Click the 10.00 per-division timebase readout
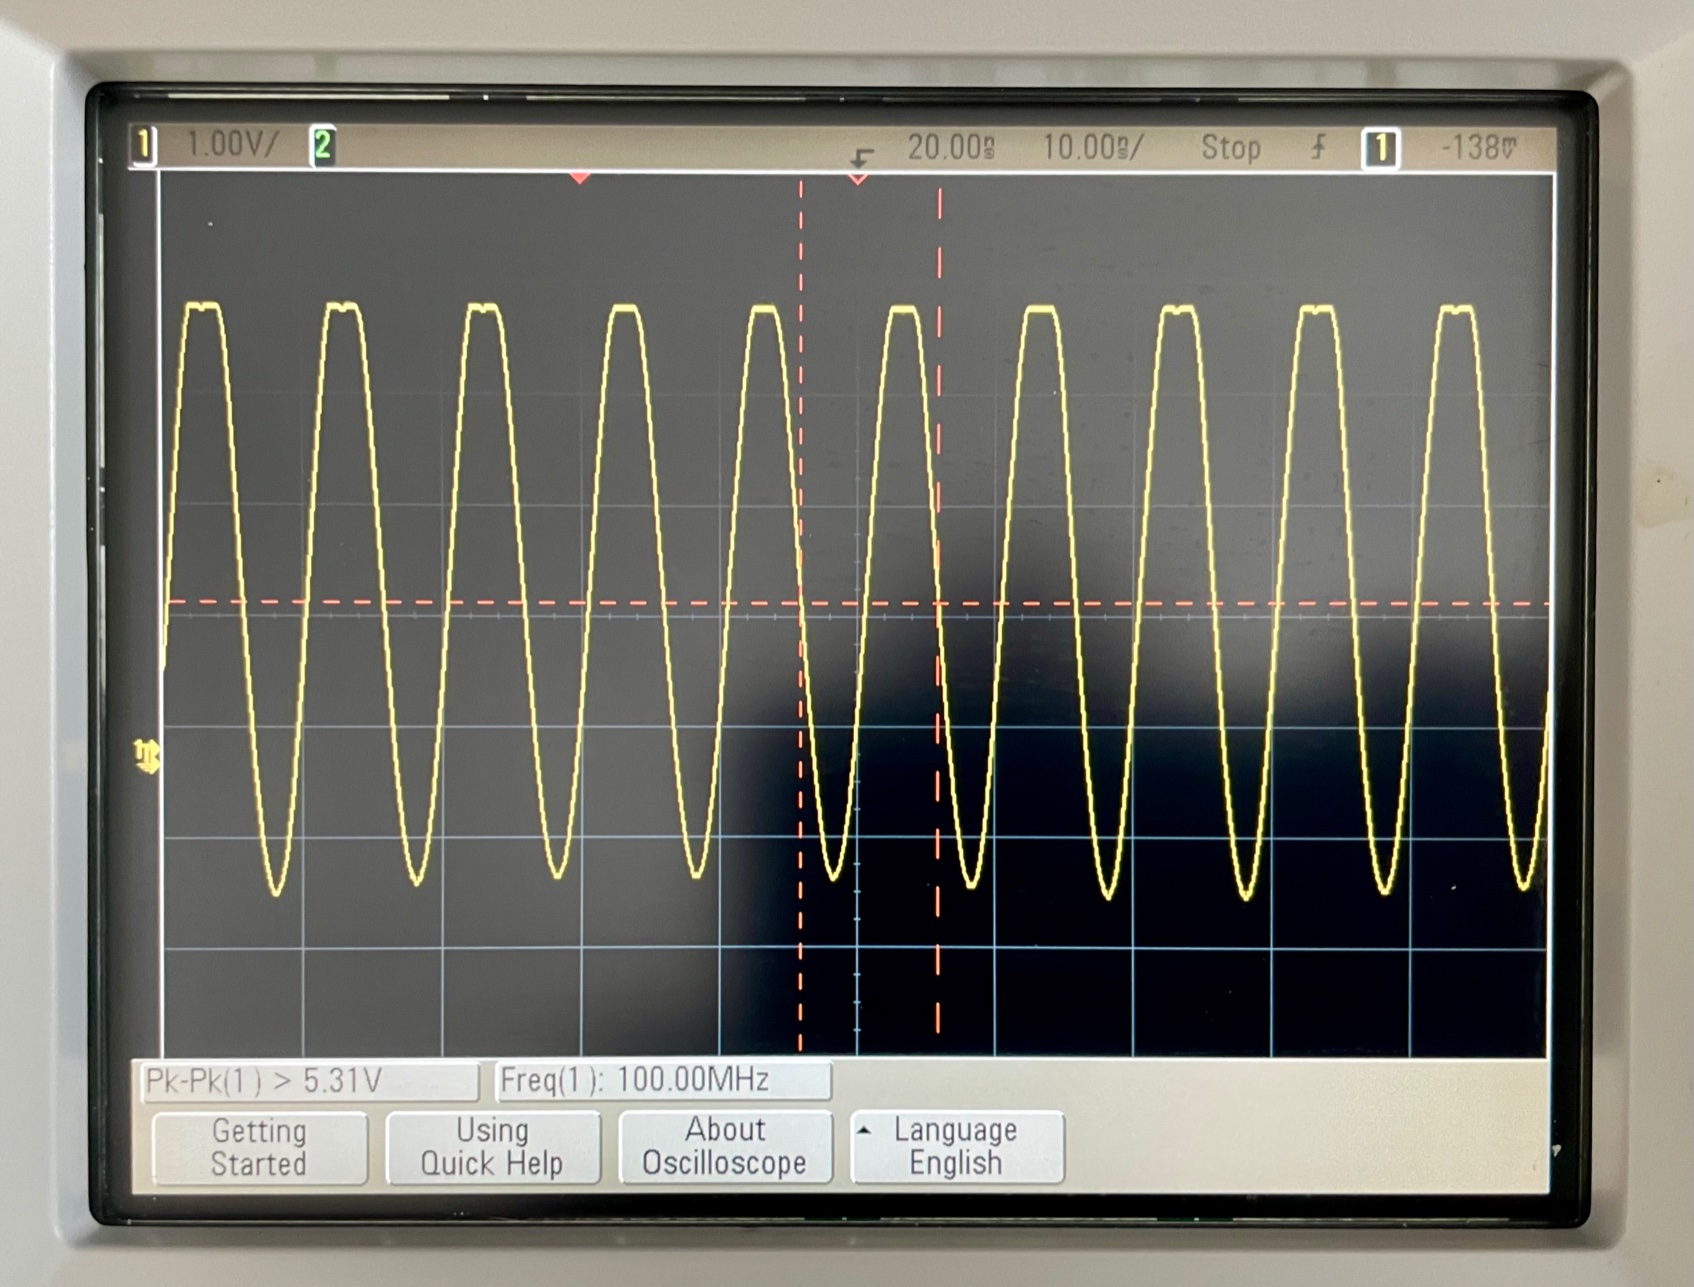Image resolution: width=1694 pixels, height=1287 pixels. click(x=1091, y=148)
